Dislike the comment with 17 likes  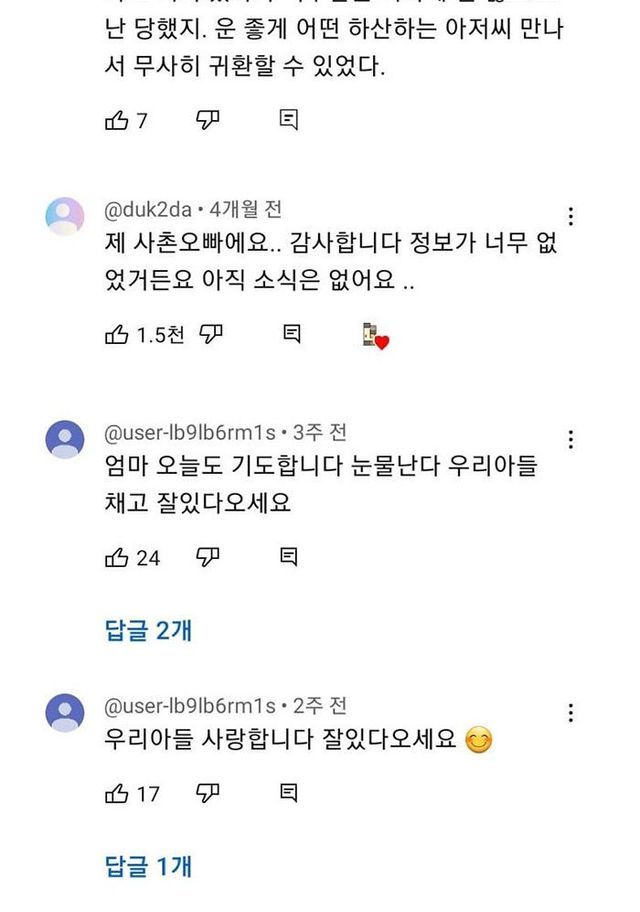click(x=208, y=794)
